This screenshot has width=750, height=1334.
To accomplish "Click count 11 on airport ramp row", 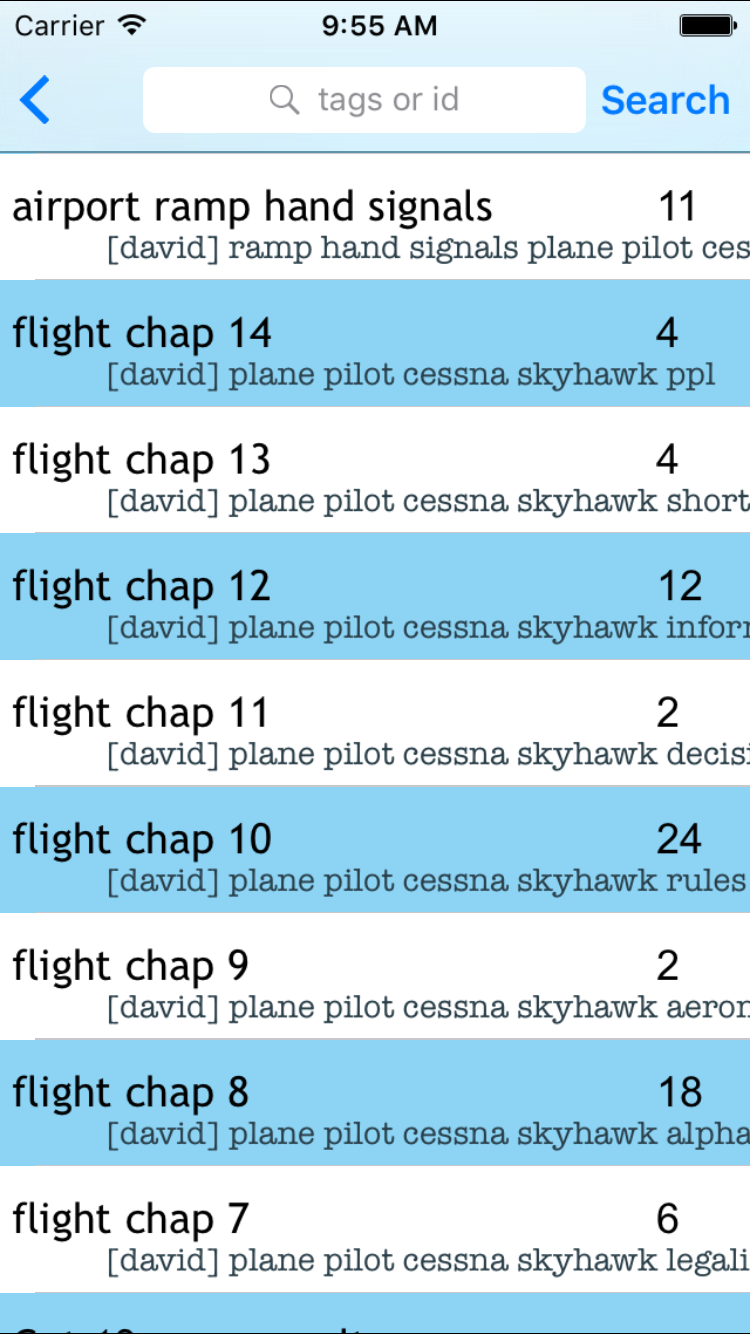I will [x=677, y=208].
